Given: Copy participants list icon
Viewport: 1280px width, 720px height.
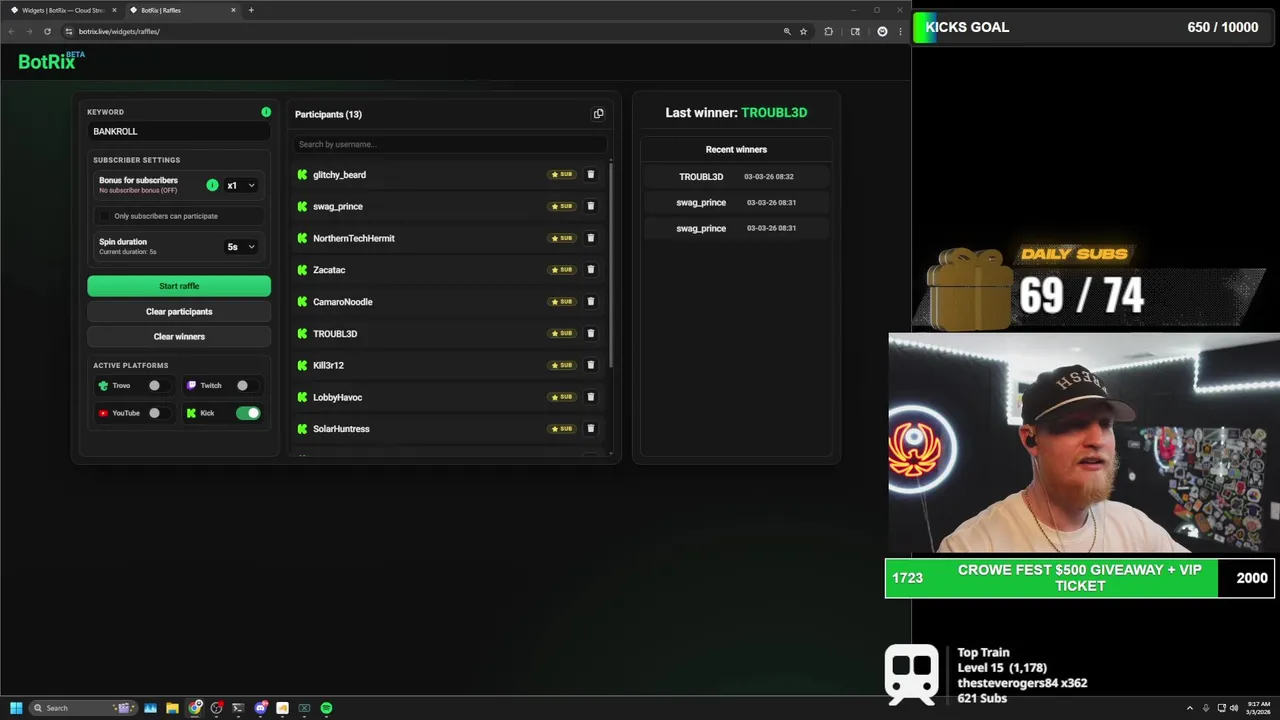Looking at the screenshot, I should pos(598,114).
